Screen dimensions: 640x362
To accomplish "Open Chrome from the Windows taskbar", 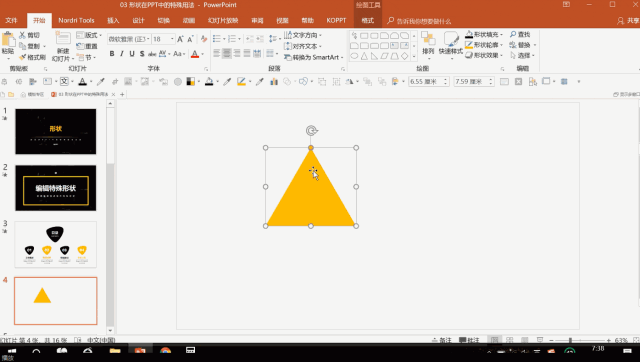I will 165,351.
